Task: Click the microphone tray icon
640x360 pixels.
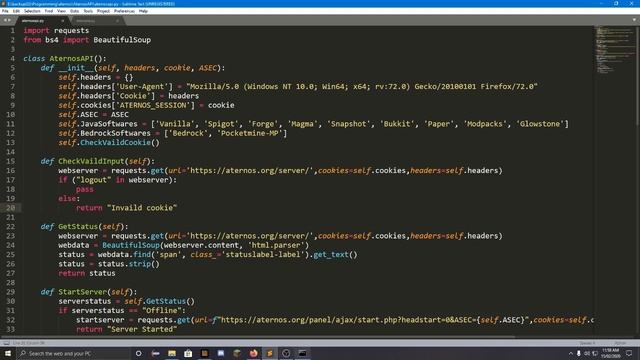Action: click(578, 353)
